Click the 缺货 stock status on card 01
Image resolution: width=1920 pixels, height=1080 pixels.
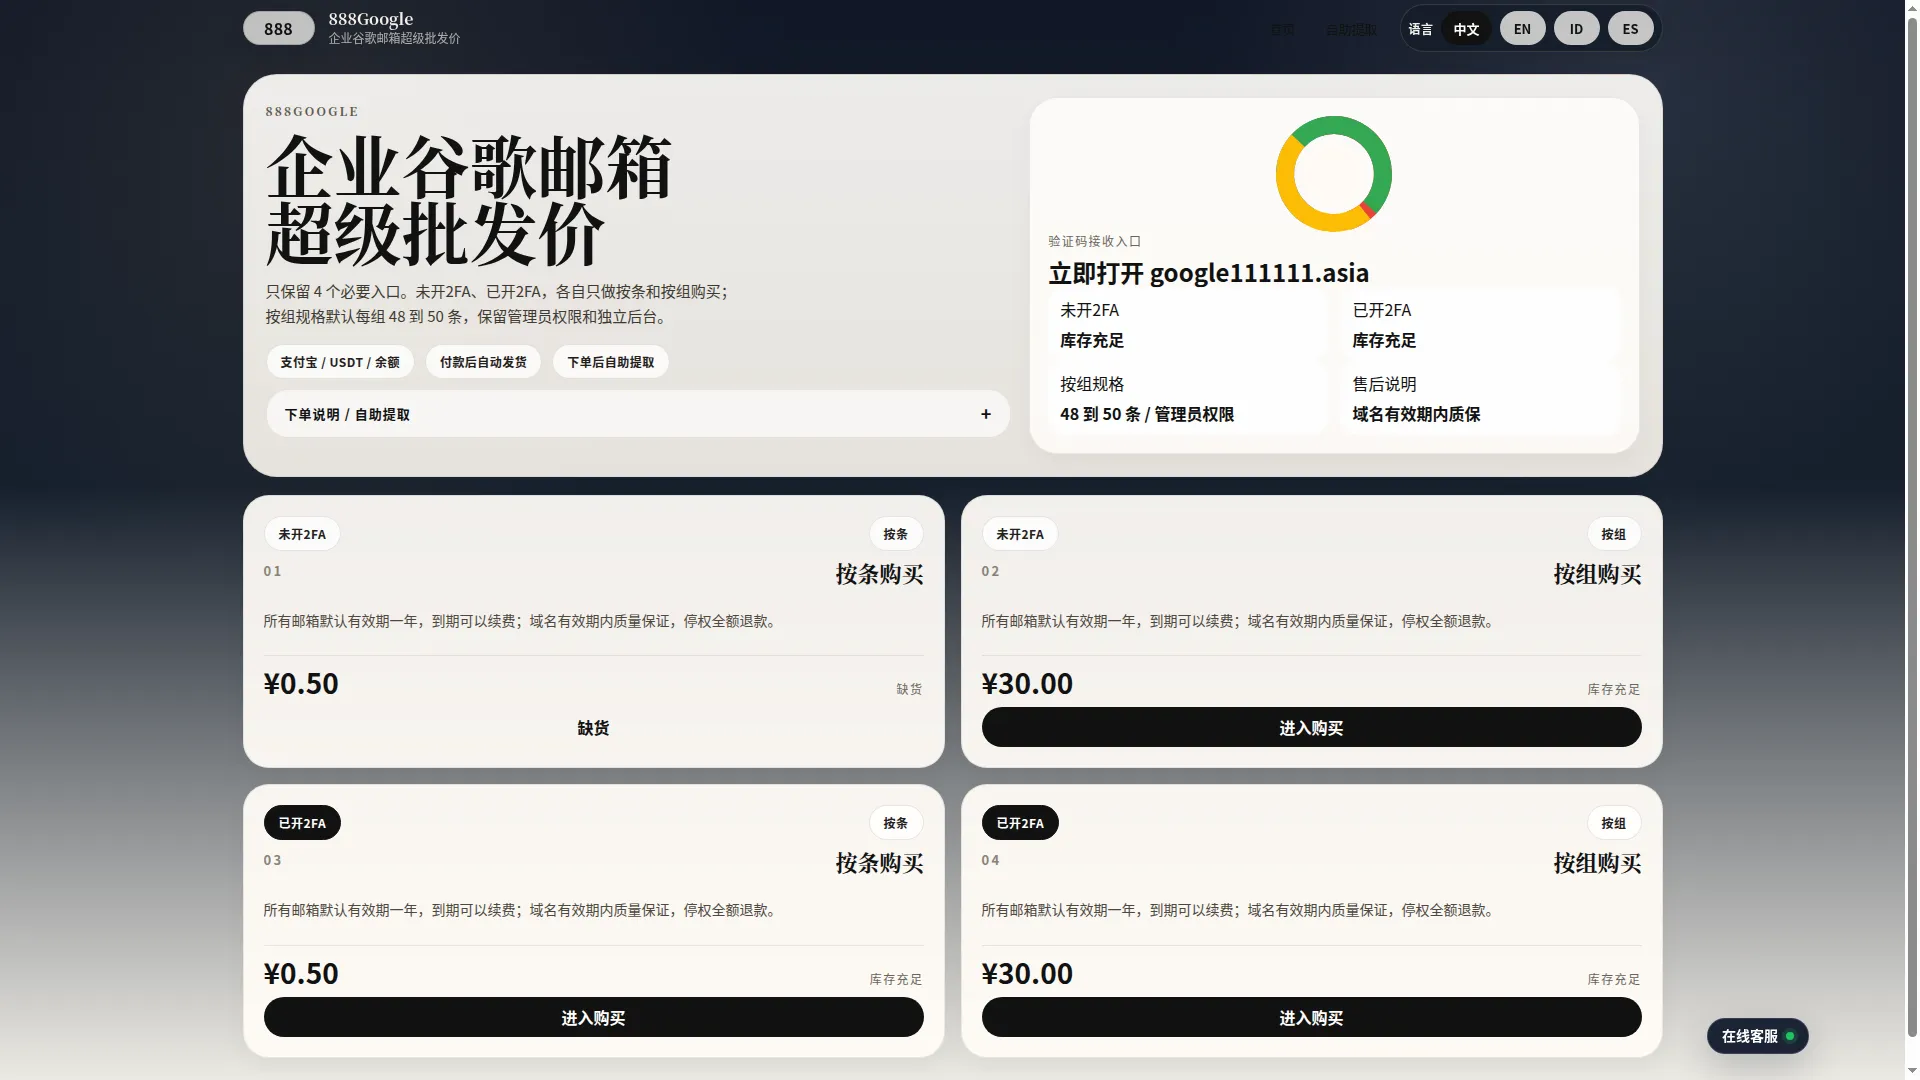909,689
